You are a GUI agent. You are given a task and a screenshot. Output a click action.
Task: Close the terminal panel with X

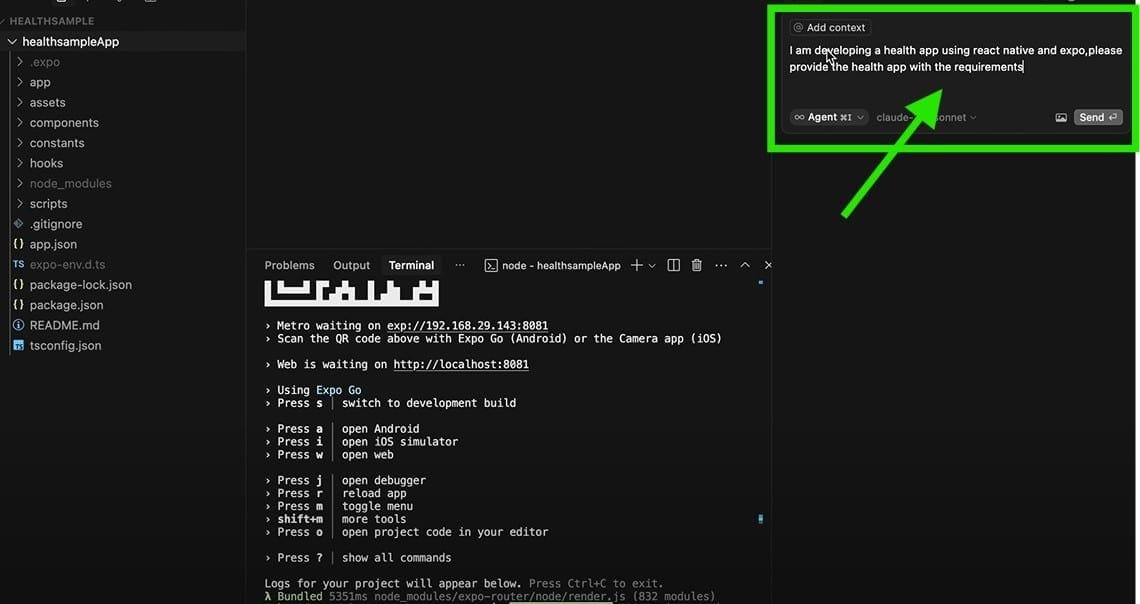click(768, 265)
